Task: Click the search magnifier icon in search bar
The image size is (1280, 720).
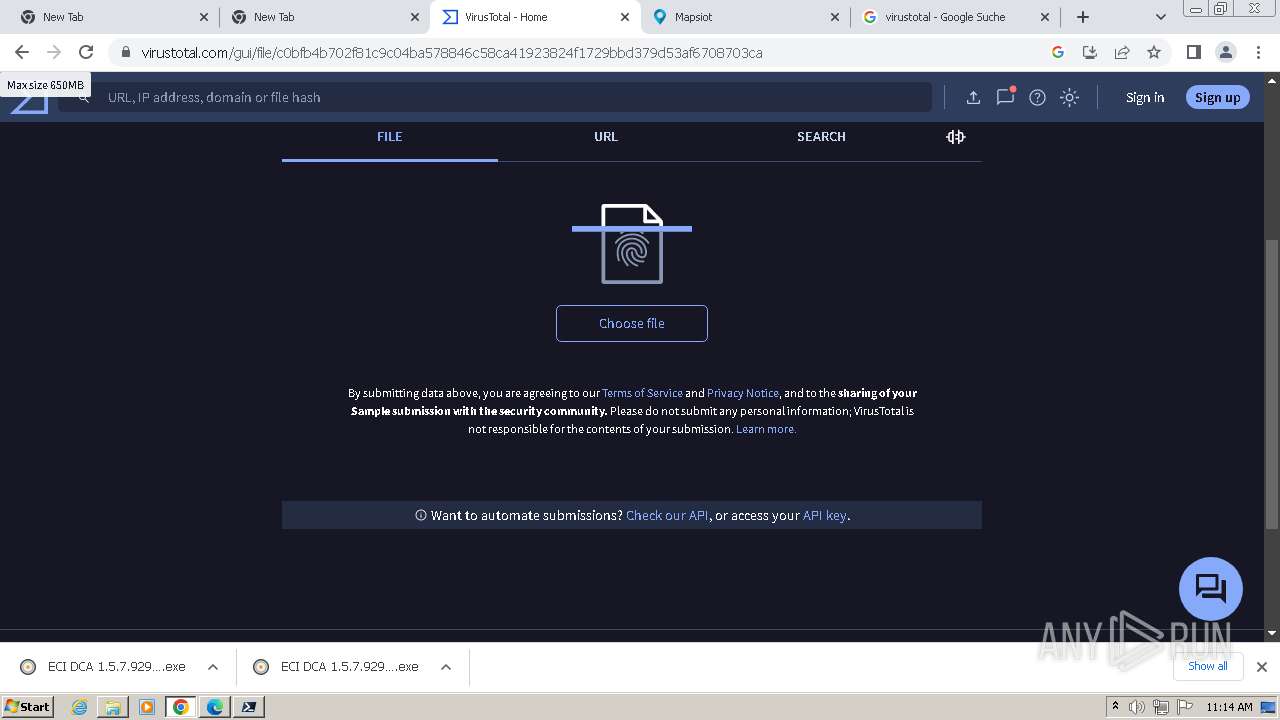Action: pyautogui.click(x=84, y=97)
